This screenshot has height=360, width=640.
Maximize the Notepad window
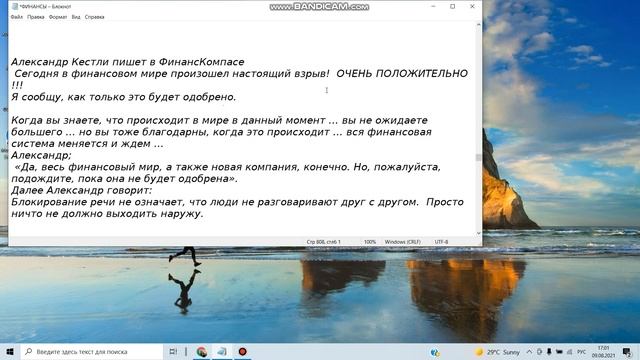tap(453, 7)
